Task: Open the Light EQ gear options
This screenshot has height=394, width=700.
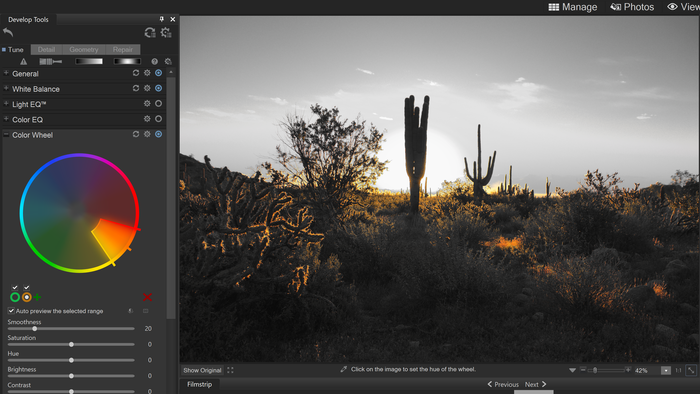Action: (147, 104)
